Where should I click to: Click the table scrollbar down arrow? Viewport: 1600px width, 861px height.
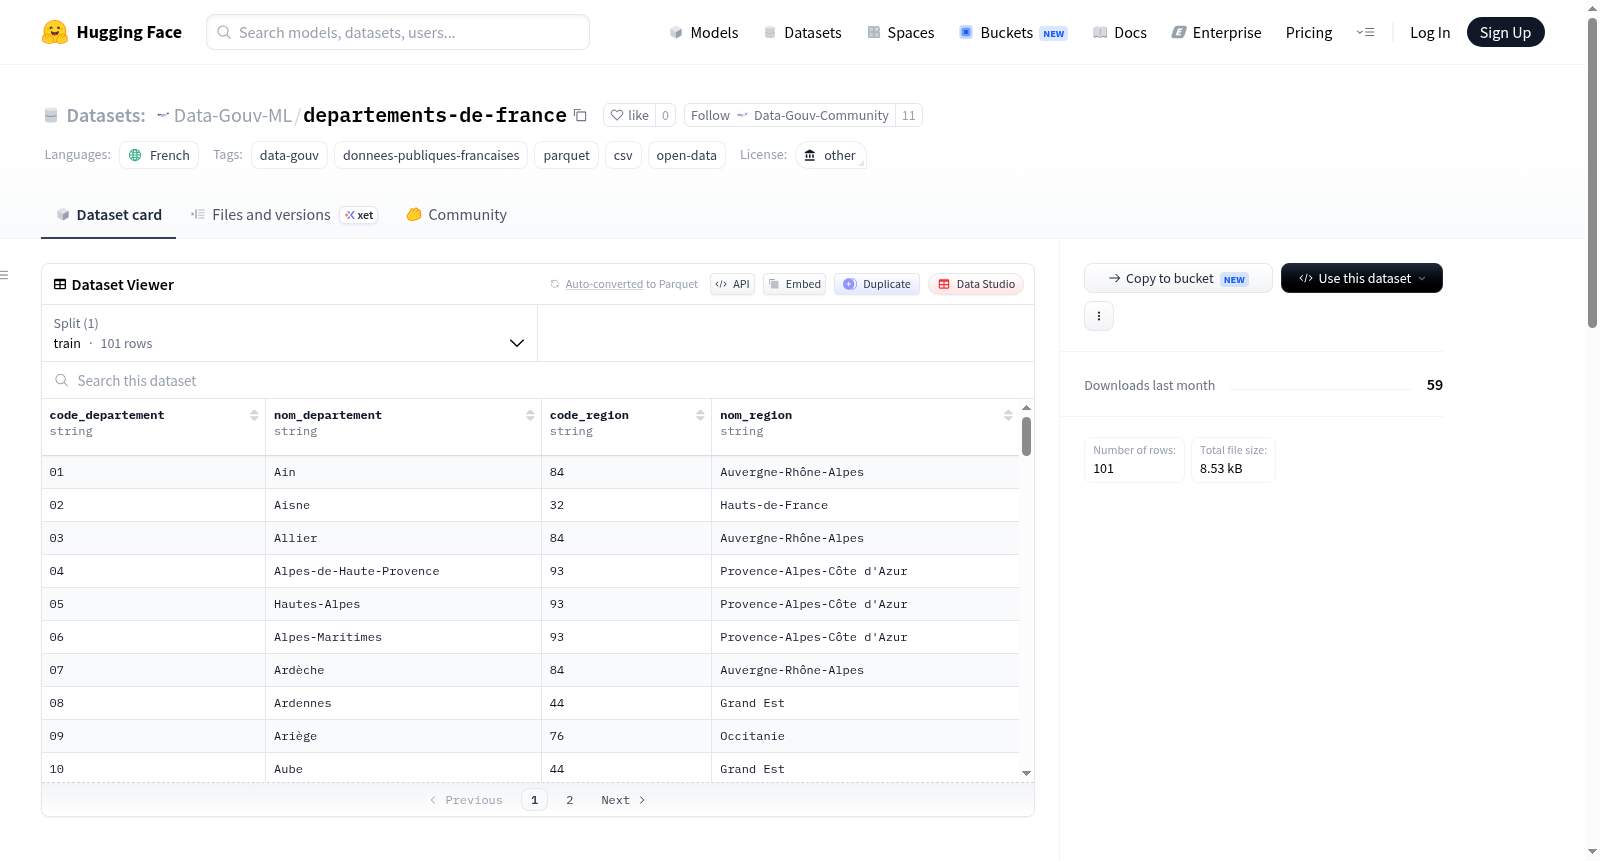[1026, 773]
